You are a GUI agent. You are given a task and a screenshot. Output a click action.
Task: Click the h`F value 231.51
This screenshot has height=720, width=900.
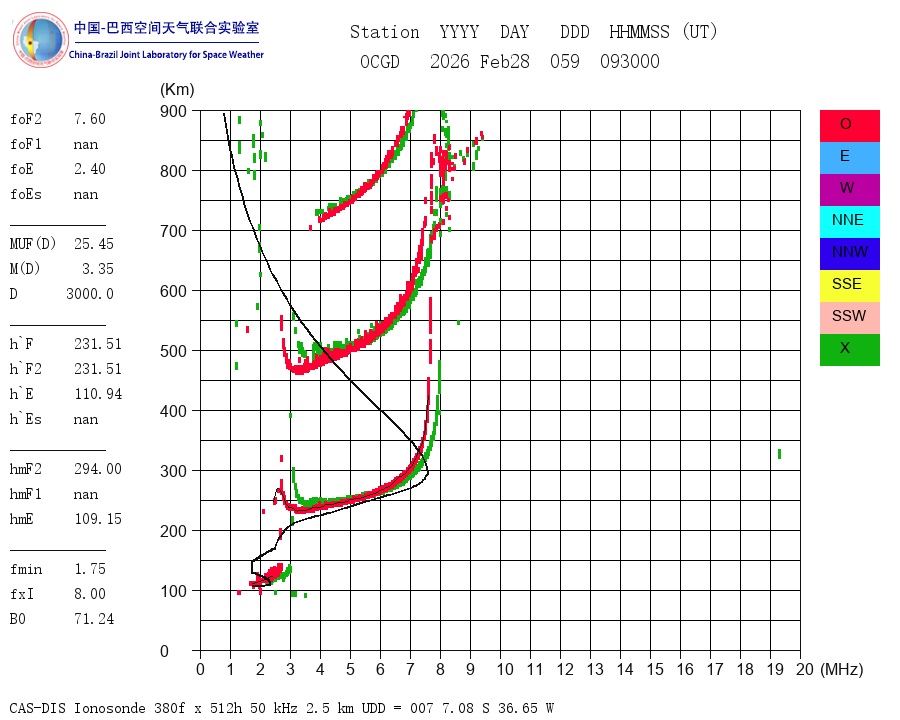(x=98, y=344)
